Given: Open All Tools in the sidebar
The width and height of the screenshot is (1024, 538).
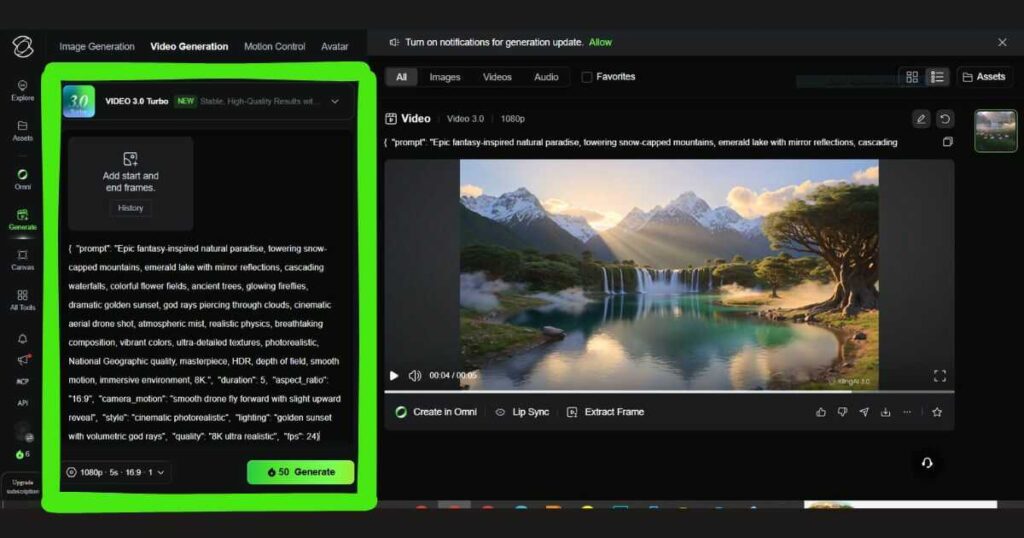Looking at the screenshot, I should (22, 300).
